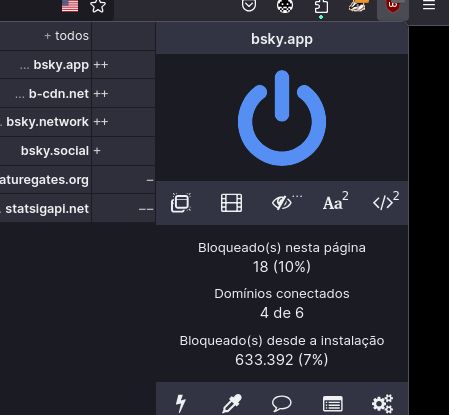449x415 pixels.
Task: Toggle blocking all popups icon
Action: coord(181,203)
